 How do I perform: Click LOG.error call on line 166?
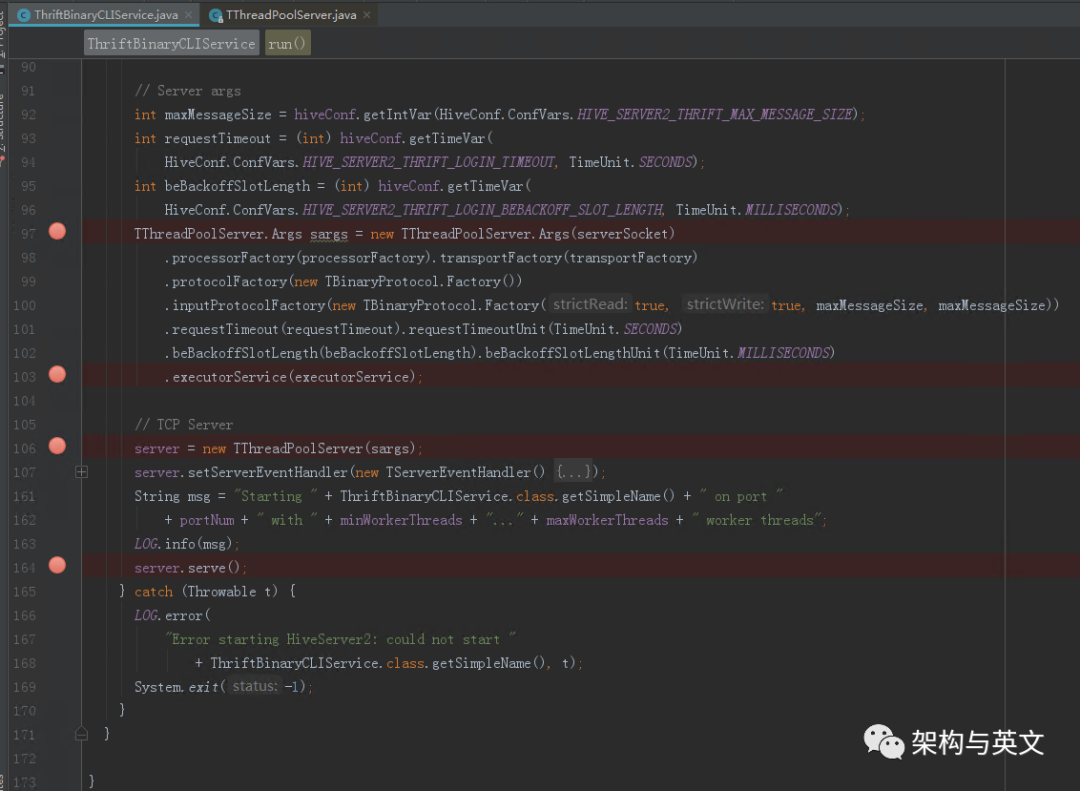click(x=172, y=615)
